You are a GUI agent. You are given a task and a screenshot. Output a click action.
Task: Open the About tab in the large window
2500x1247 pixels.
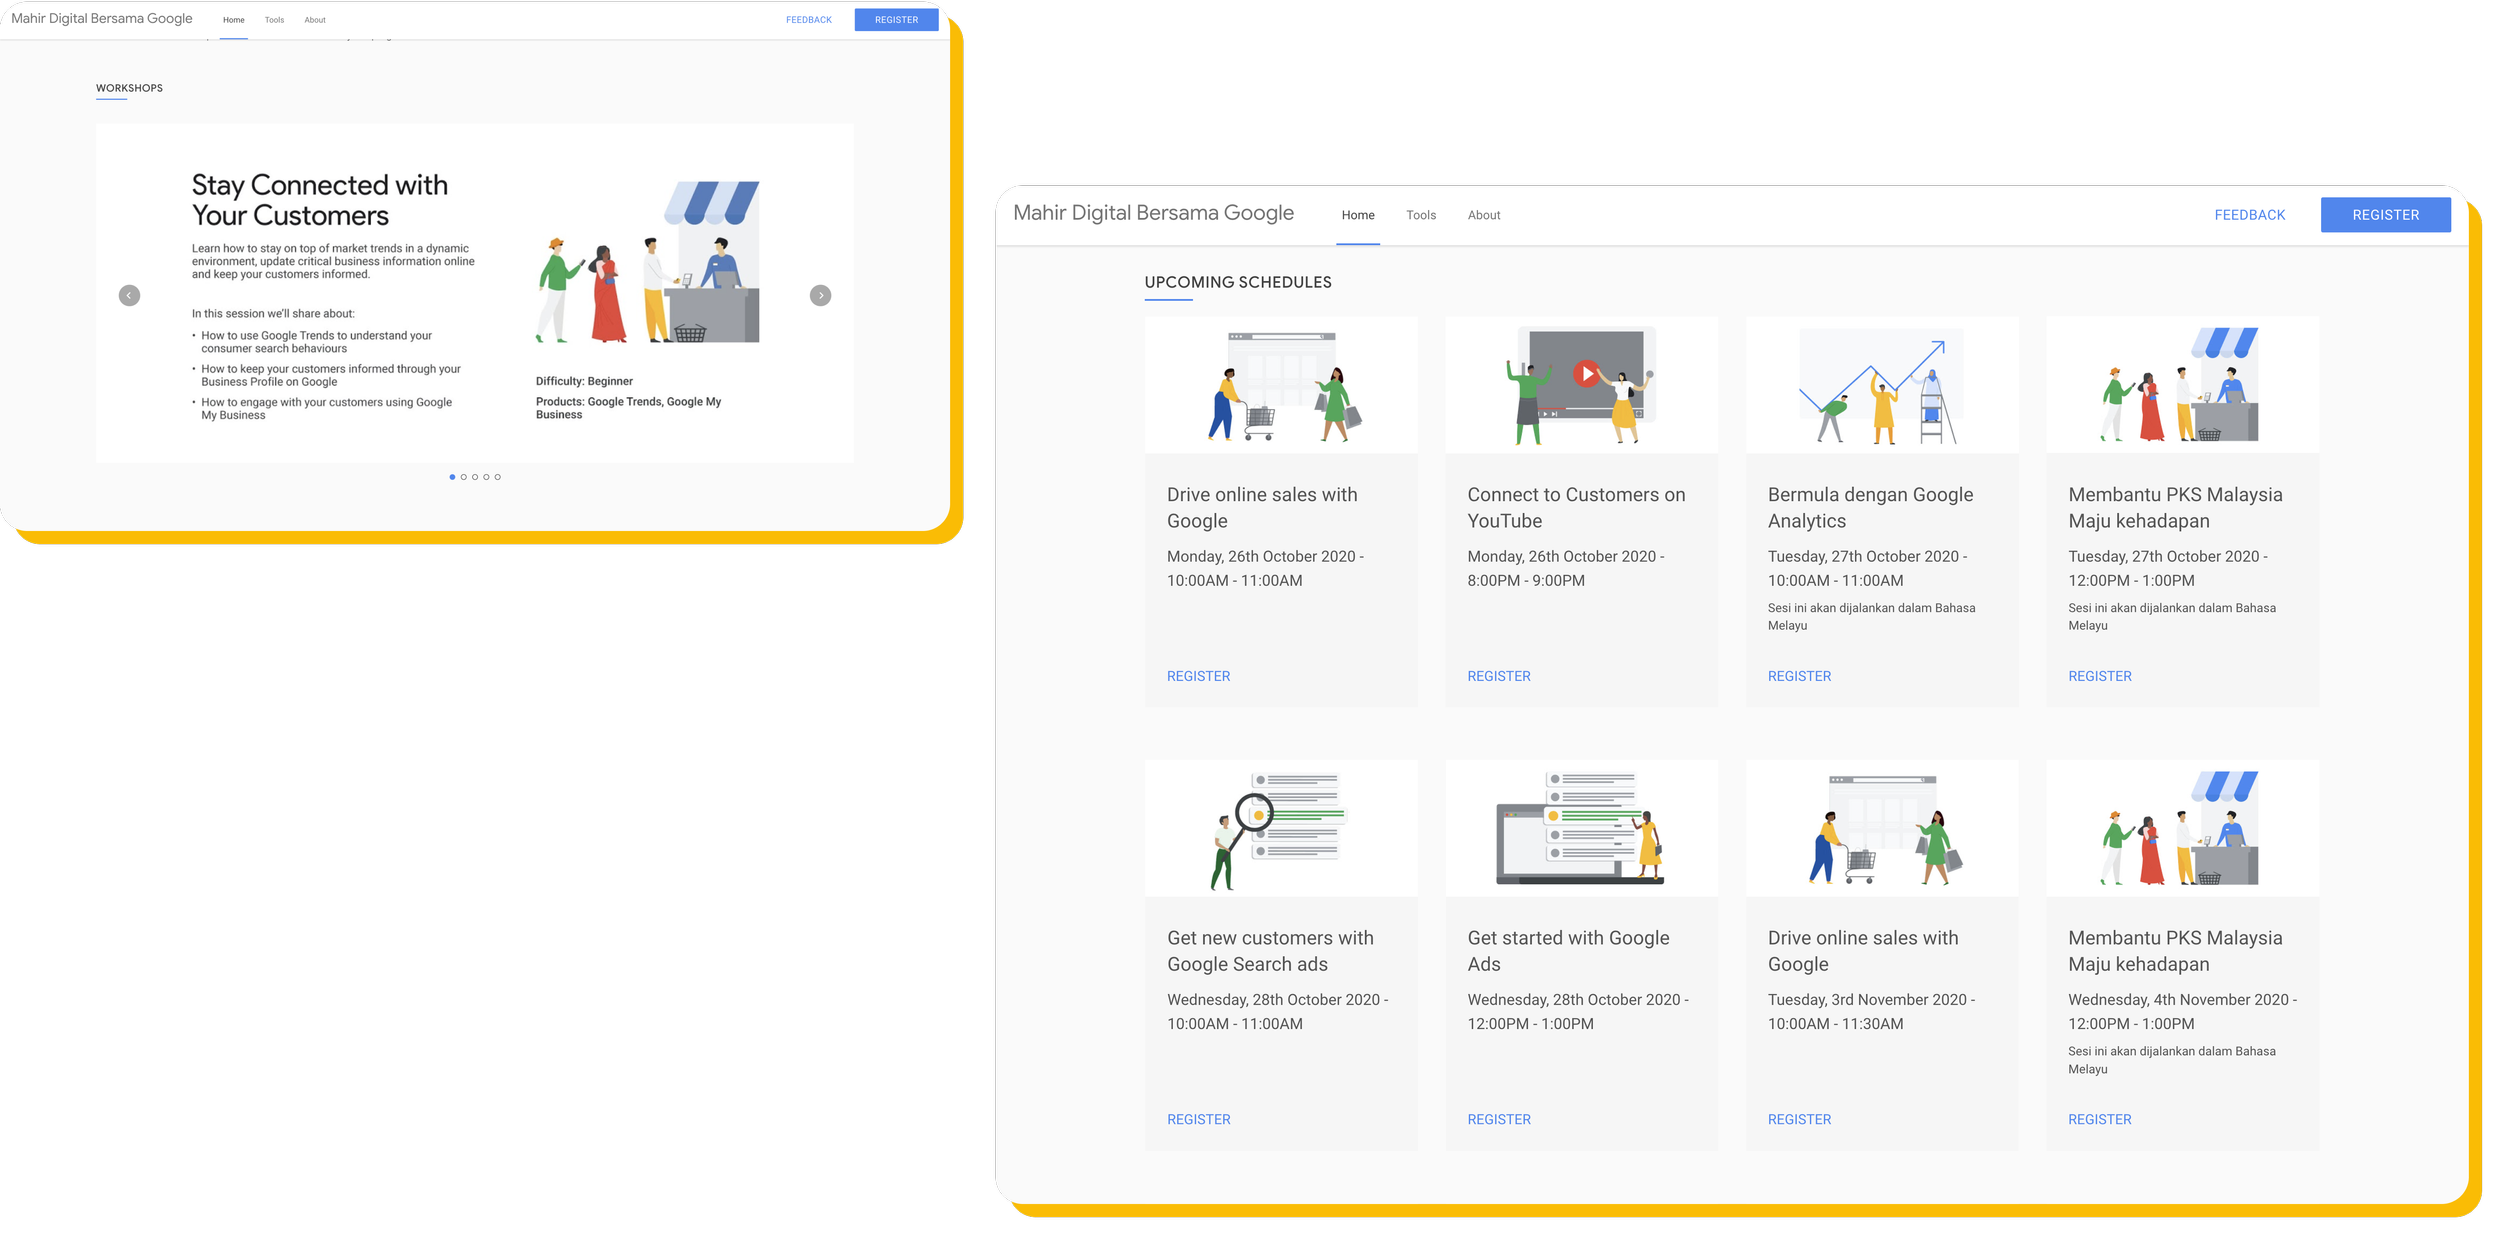(x=1483, y=215)
